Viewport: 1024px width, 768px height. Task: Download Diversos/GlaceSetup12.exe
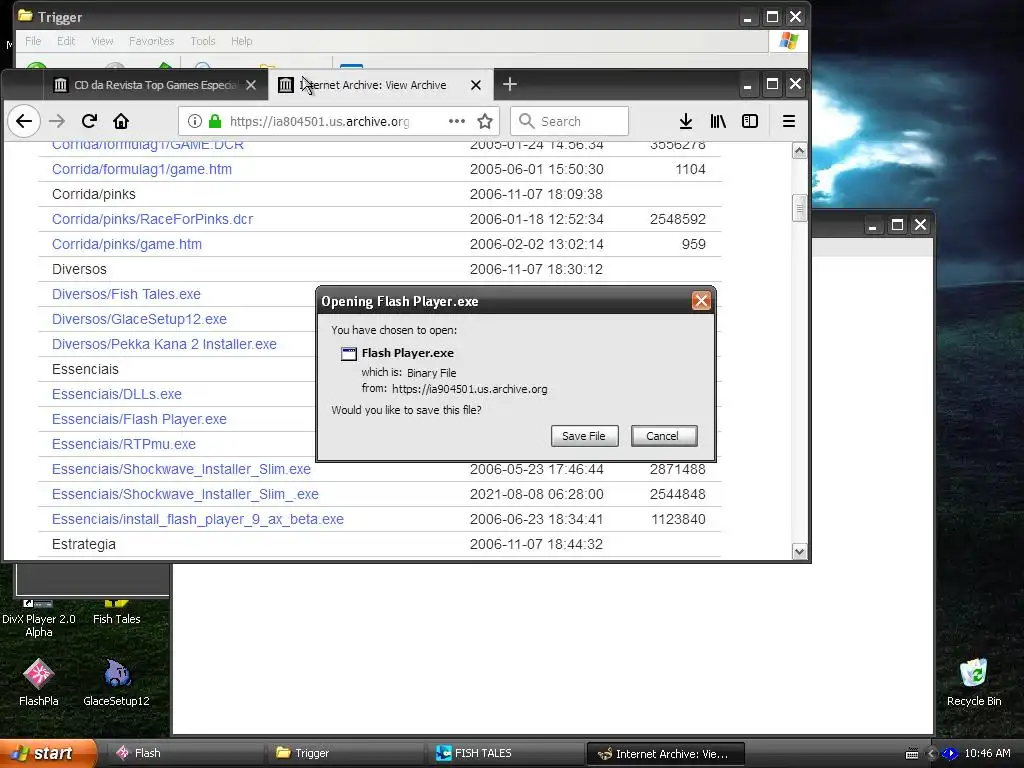(x=139, y=319)
